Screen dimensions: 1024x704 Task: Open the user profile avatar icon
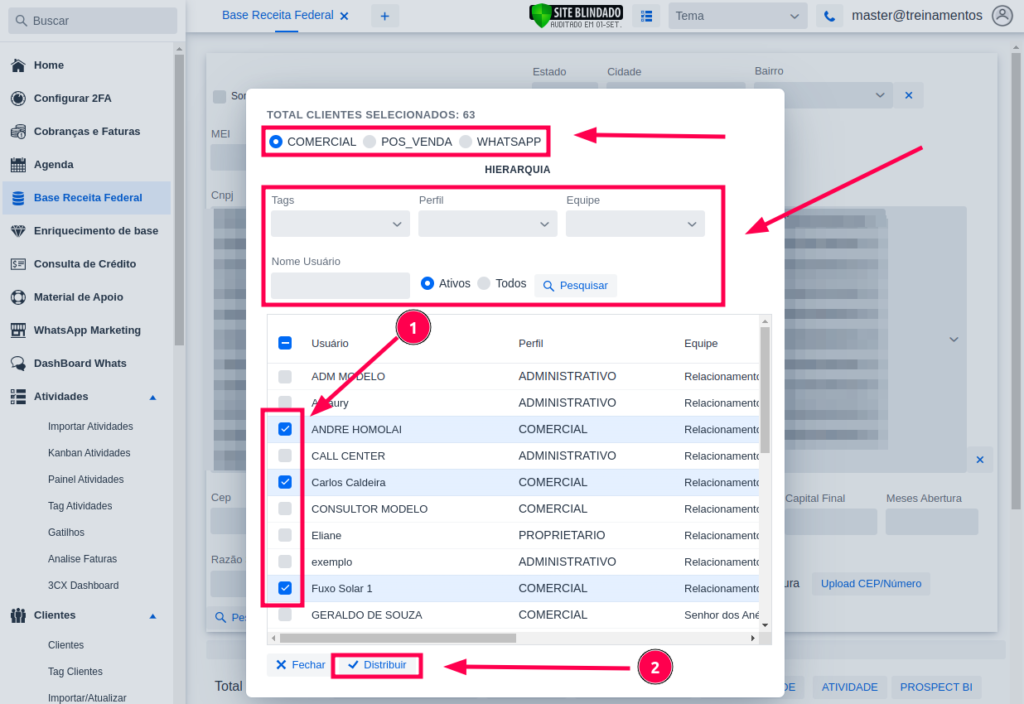point(1001,16)
